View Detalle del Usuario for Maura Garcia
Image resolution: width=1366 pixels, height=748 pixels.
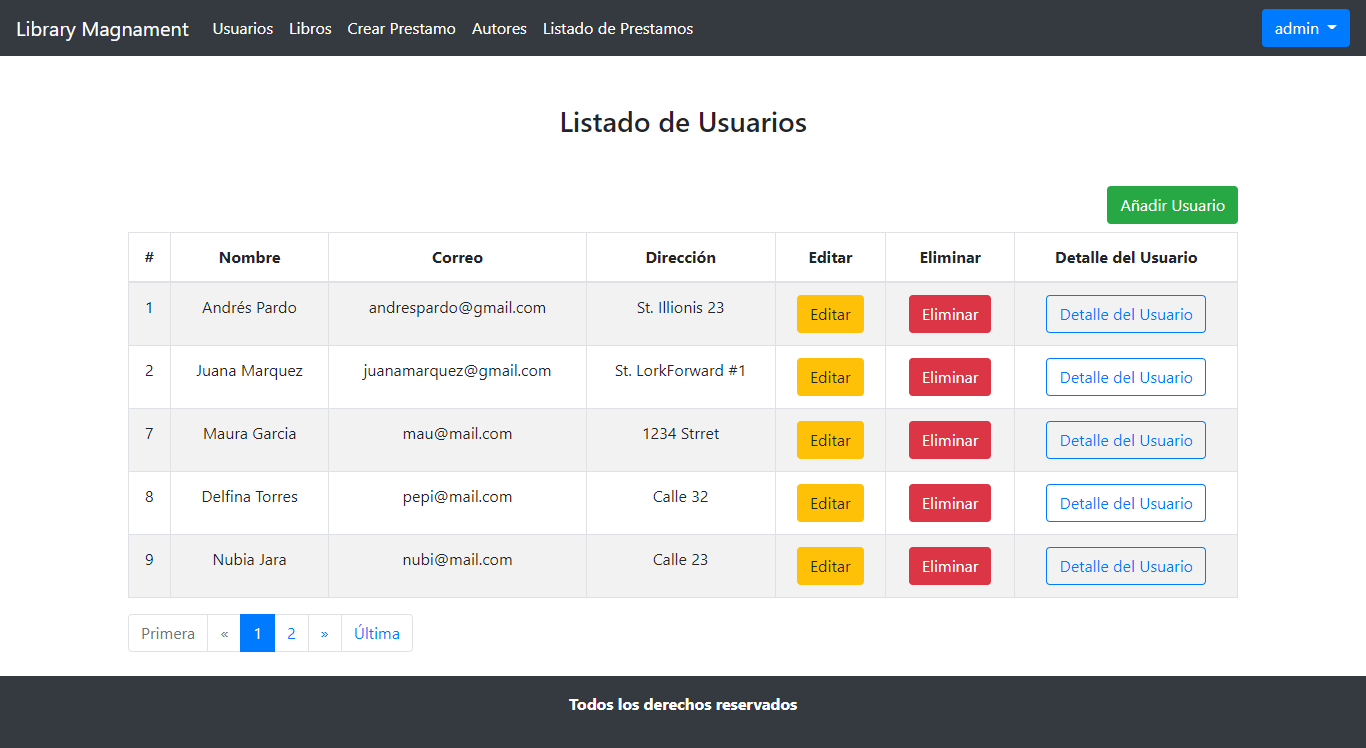coord(1126,440)
